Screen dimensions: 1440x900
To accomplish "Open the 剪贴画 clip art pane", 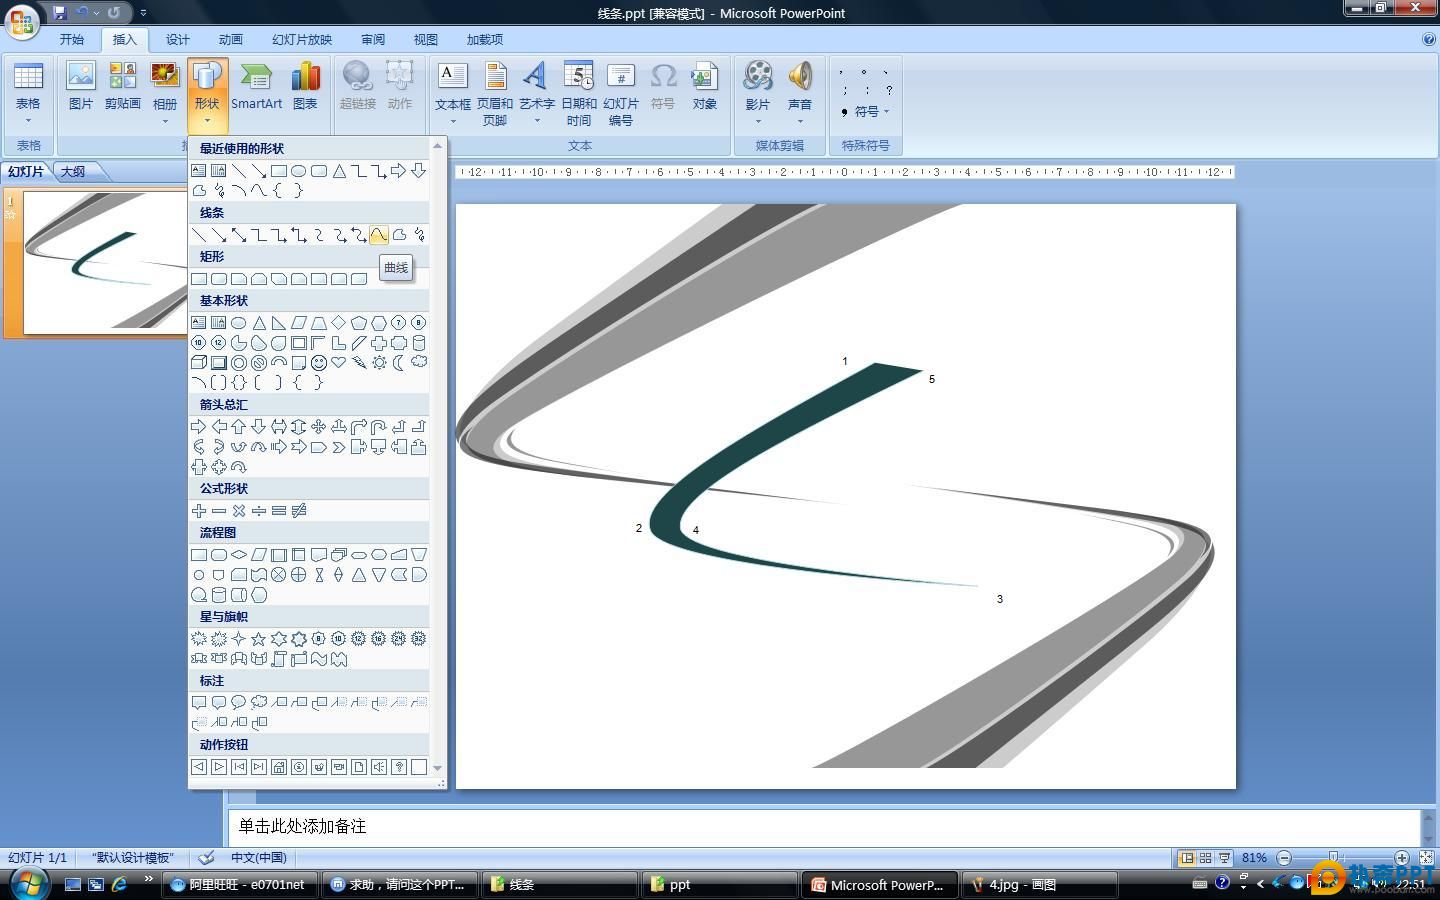I will click(x=122, y=86).
